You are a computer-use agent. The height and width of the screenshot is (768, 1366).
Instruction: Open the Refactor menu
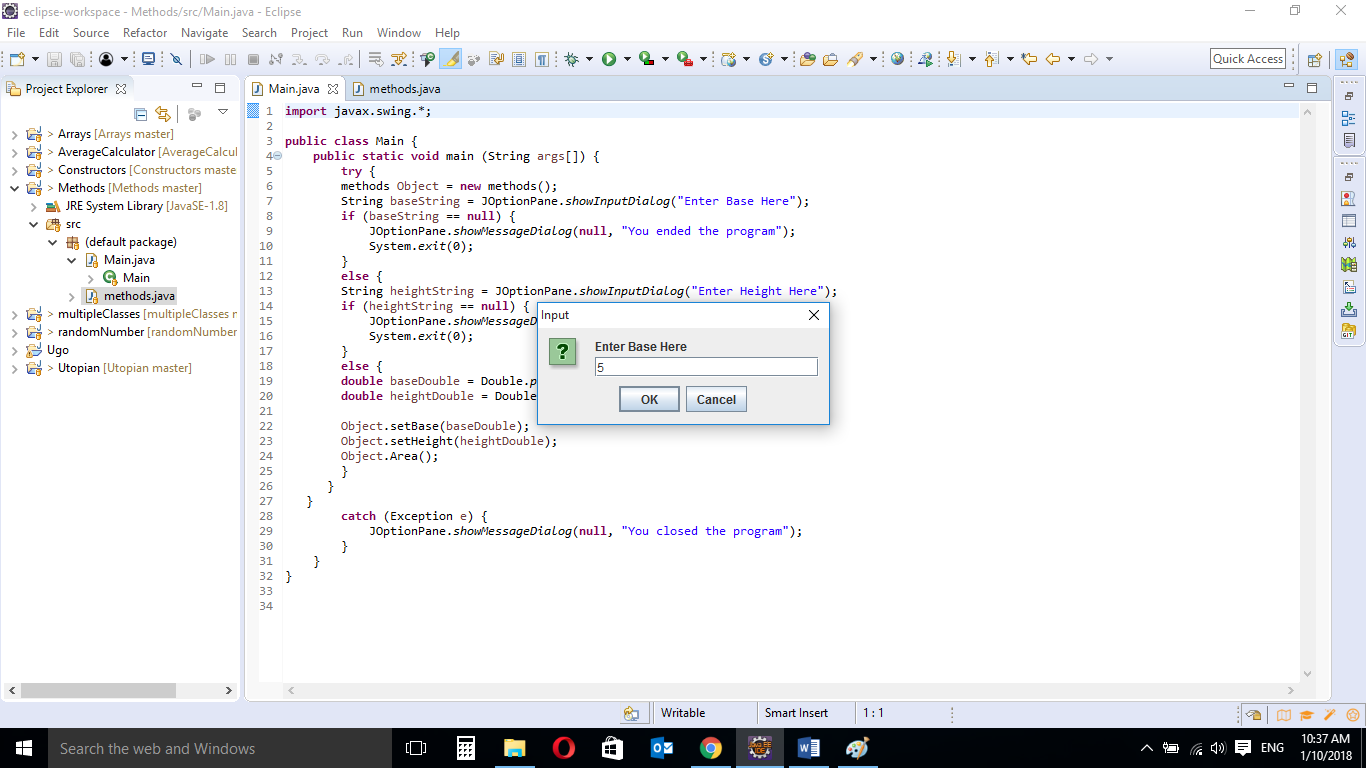point(145,33)
